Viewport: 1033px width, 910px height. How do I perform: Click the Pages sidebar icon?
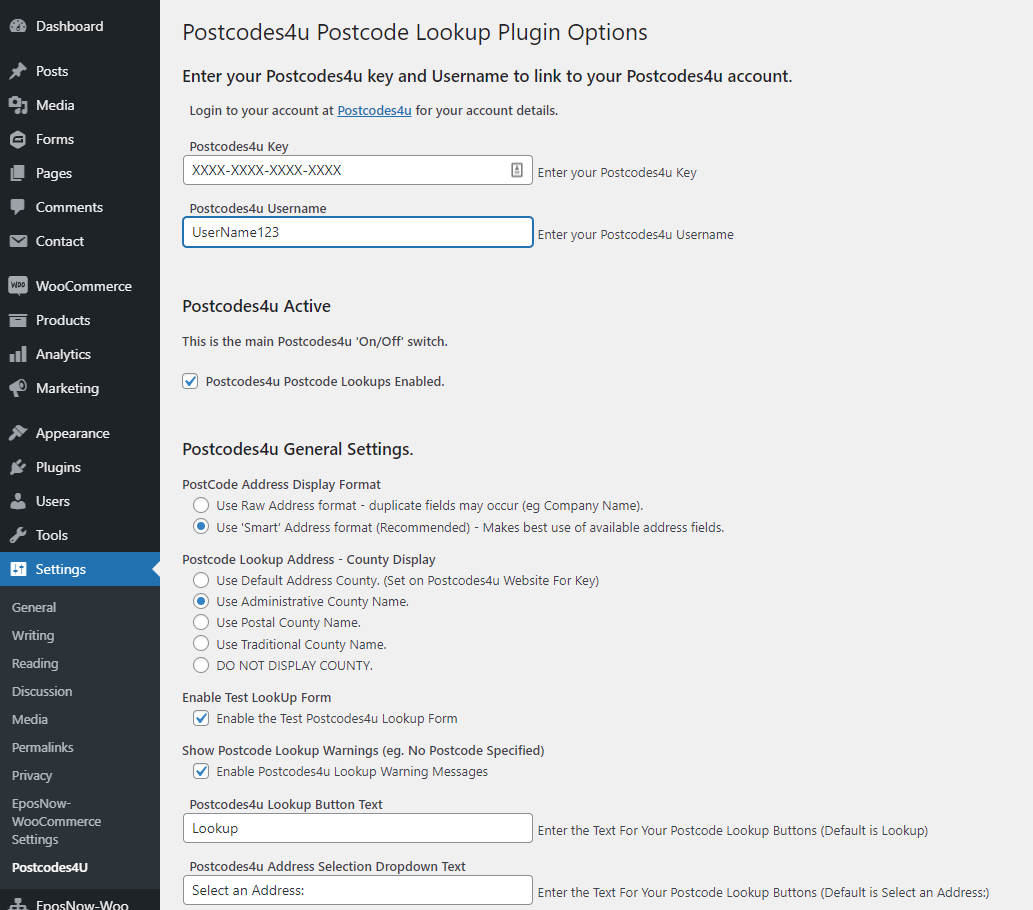pos(18,173)
